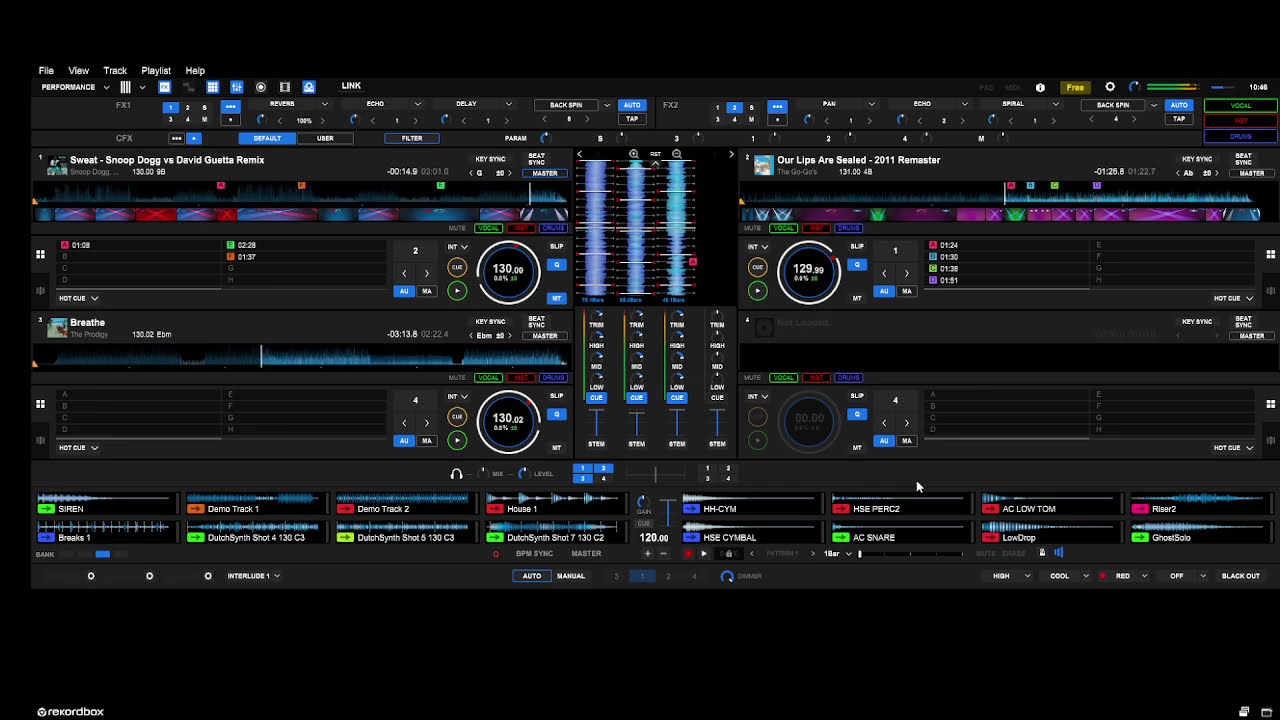
Task: Open the DELAY effect dropdown in FX1
Action: click(508, 104)
